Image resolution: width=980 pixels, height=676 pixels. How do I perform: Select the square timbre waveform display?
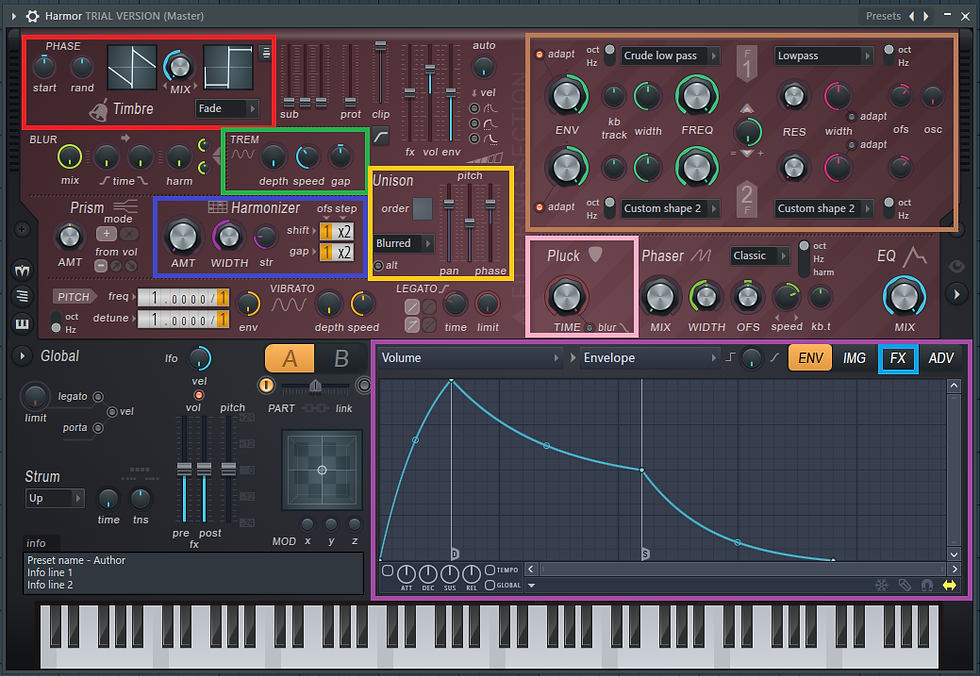228,67
